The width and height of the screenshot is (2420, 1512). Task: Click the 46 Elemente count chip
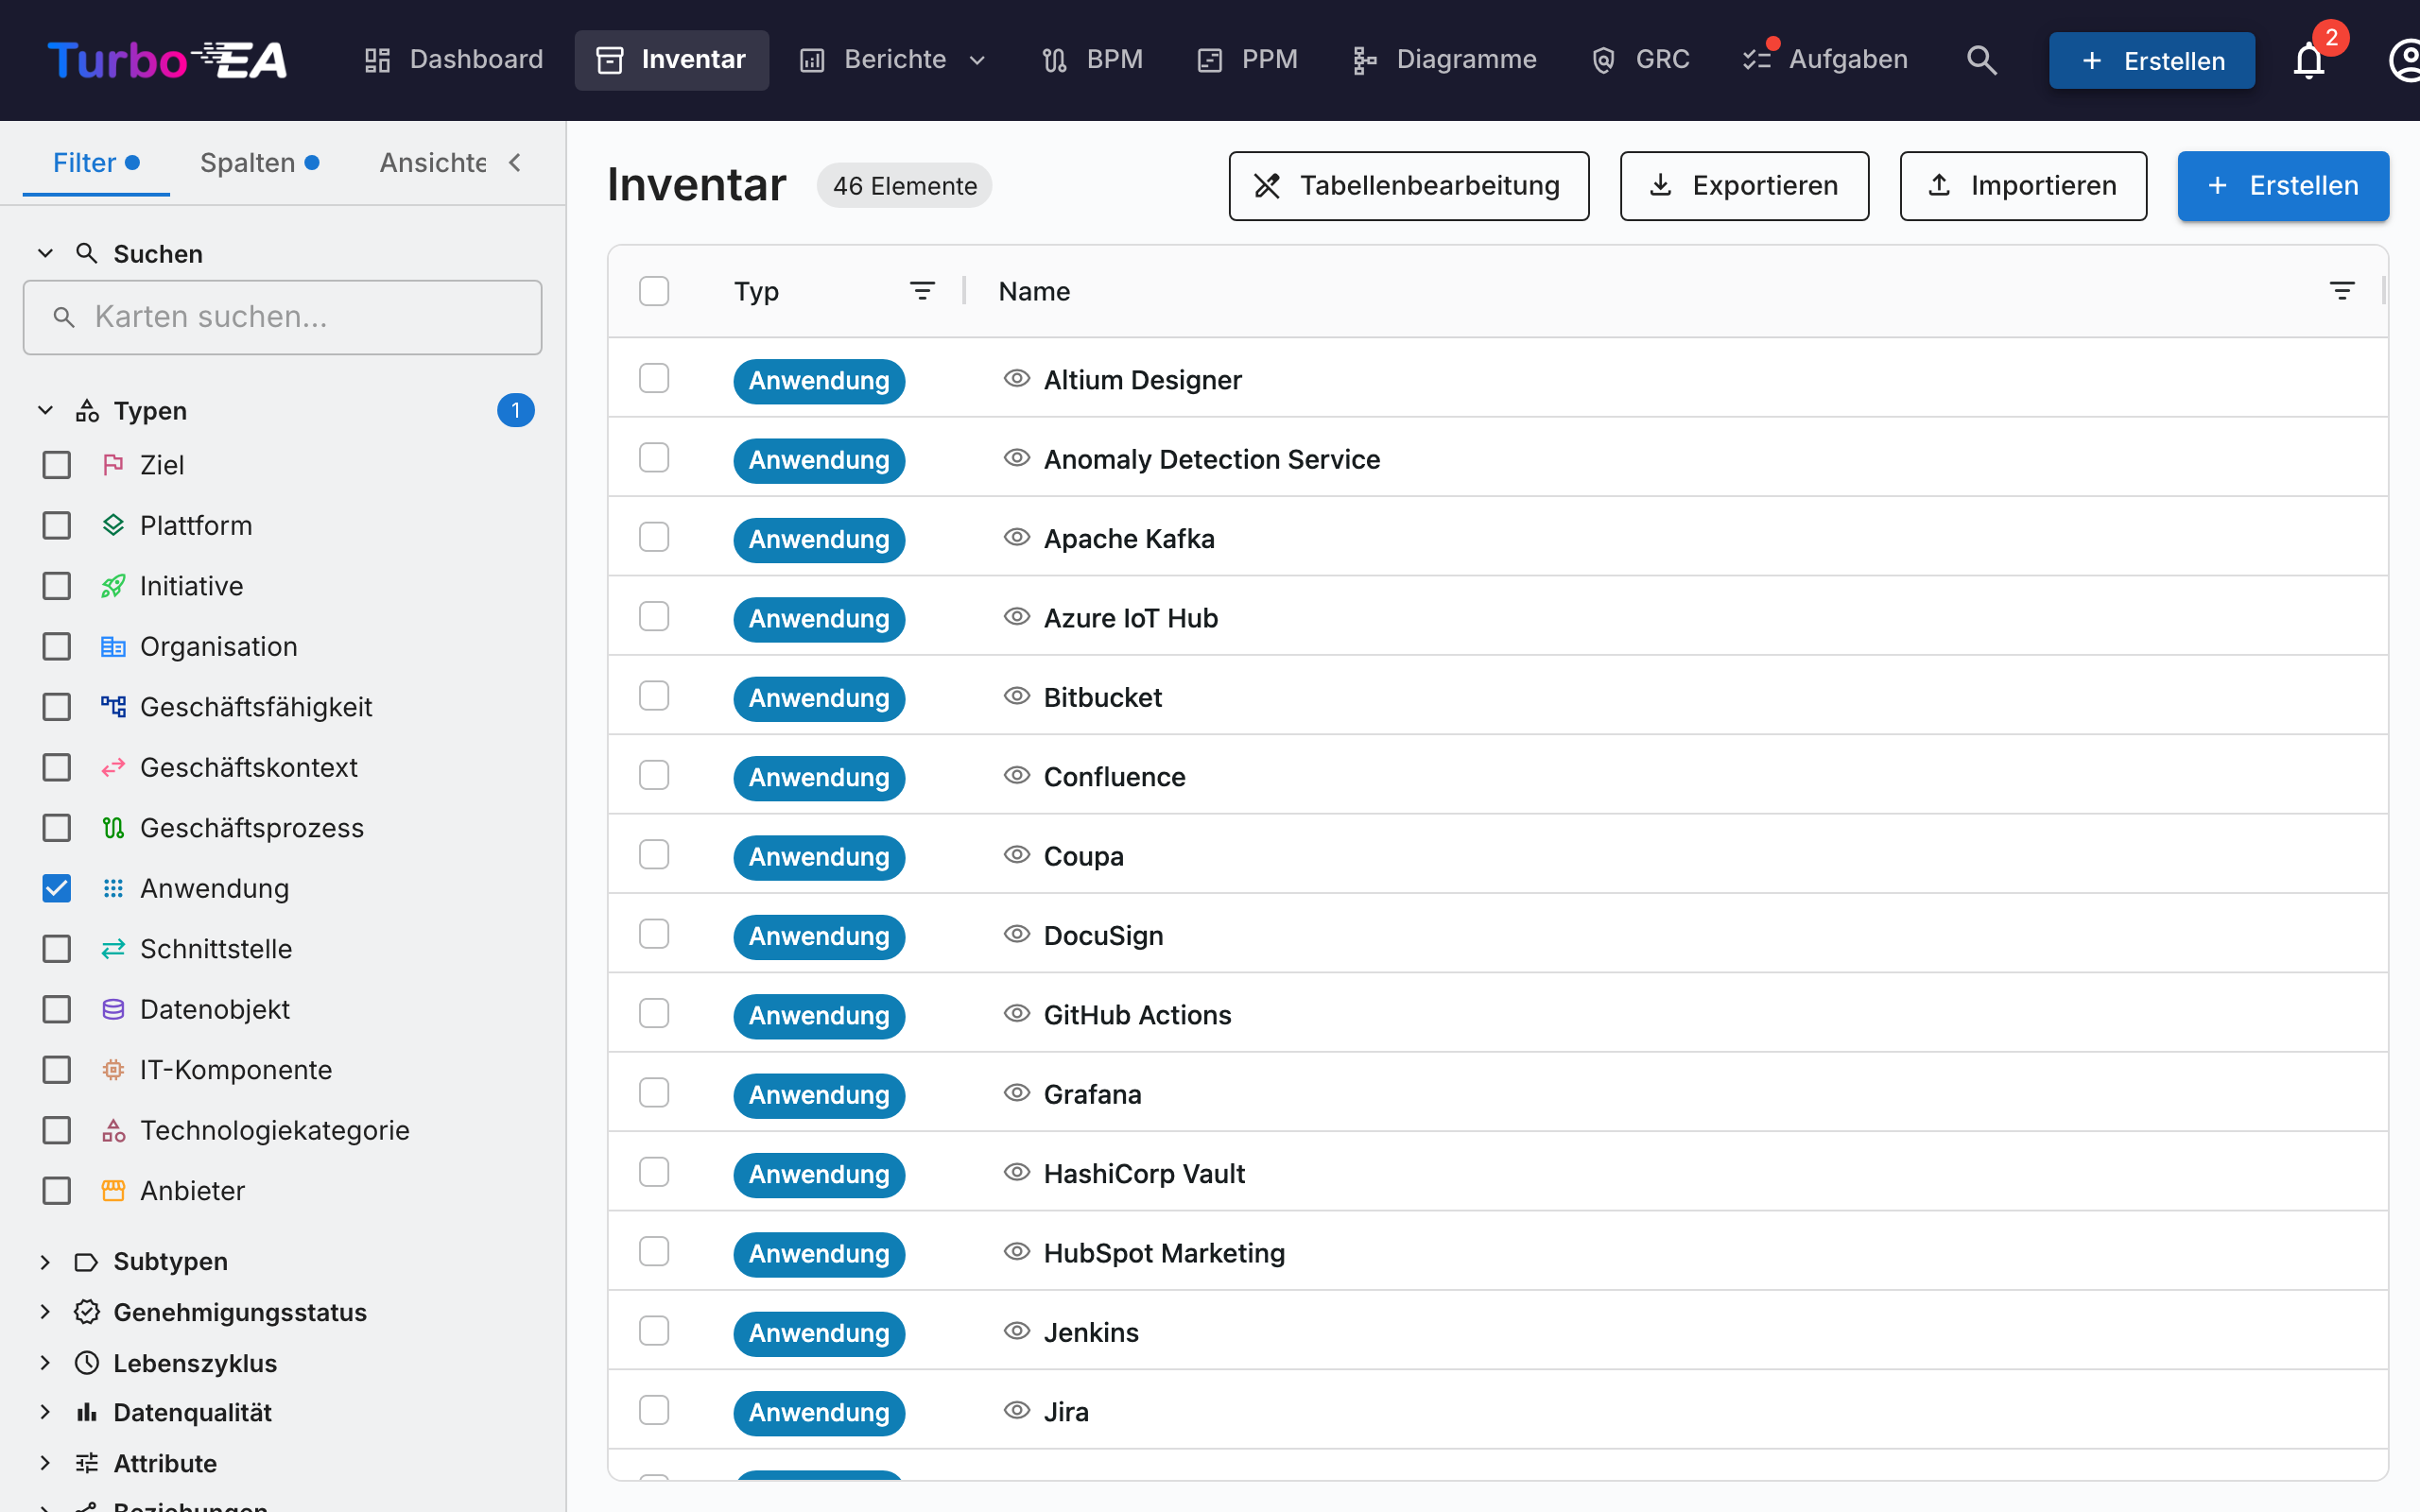[x=904, y=186]
